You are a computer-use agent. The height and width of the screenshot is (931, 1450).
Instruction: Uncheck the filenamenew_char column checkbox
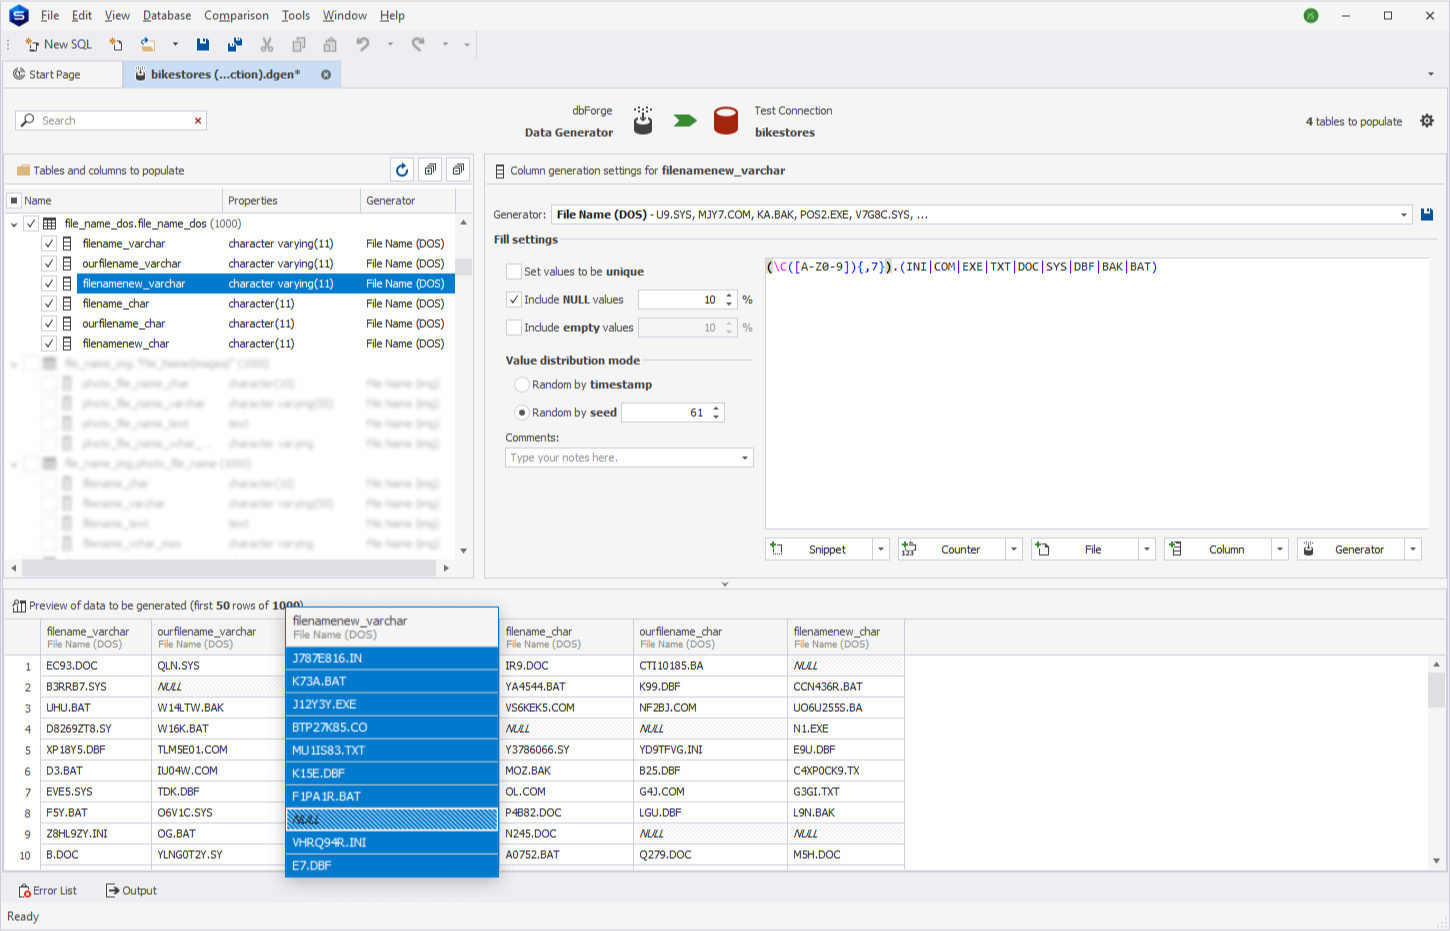(x=48, y=344)
